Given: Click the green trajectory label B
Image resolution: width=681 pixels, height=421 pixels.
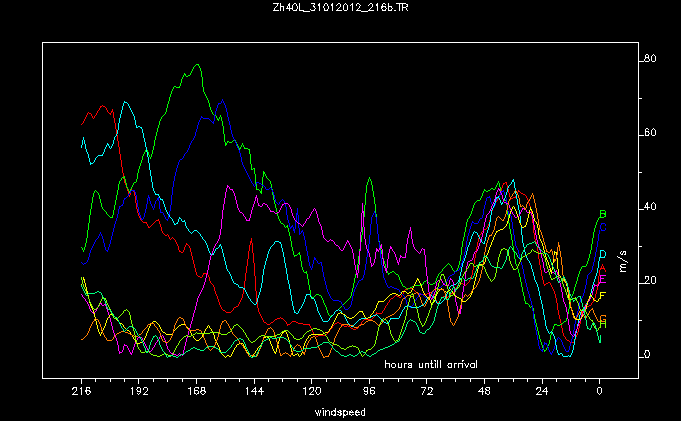Looking at the screenshot, I should click(x=602, y=214).
